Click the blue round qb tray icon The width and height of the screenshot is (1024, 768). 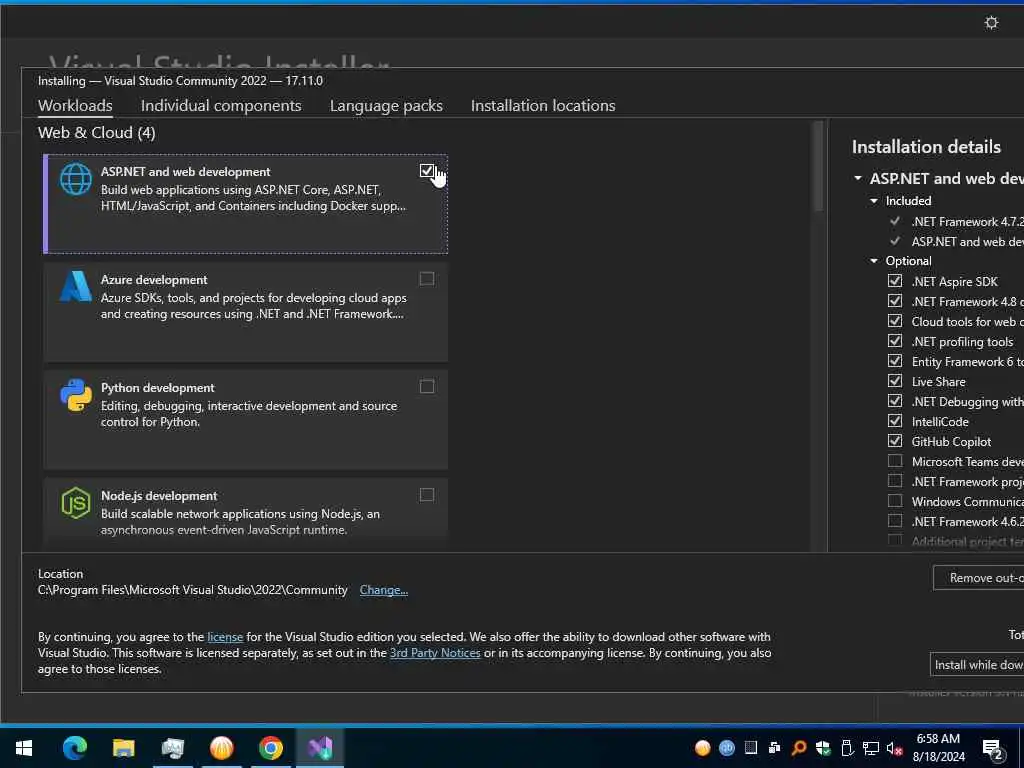pos(727,748)
